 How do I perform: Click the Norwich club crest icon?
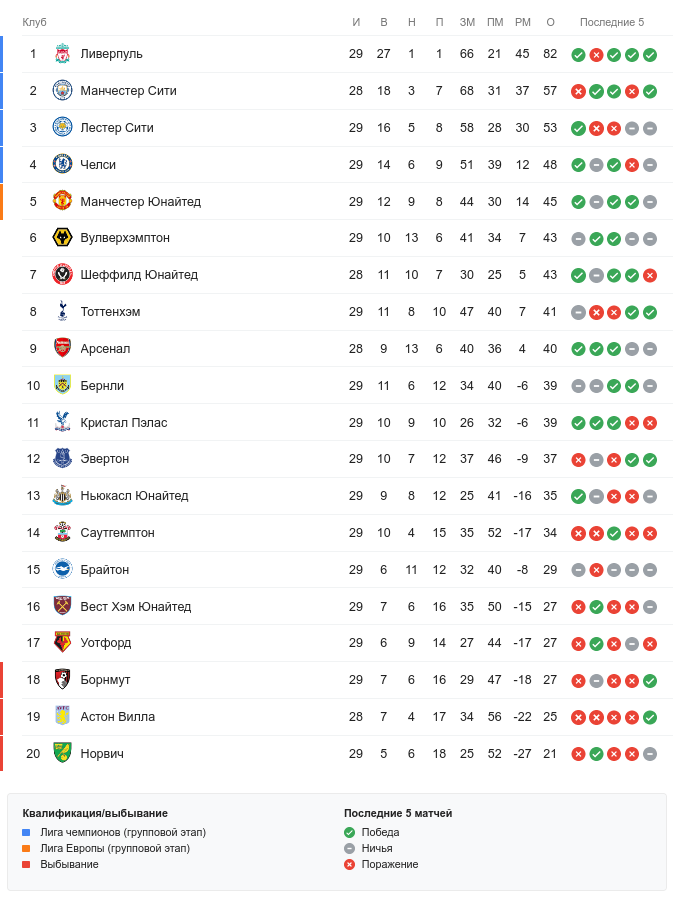(x=62, y=754)
